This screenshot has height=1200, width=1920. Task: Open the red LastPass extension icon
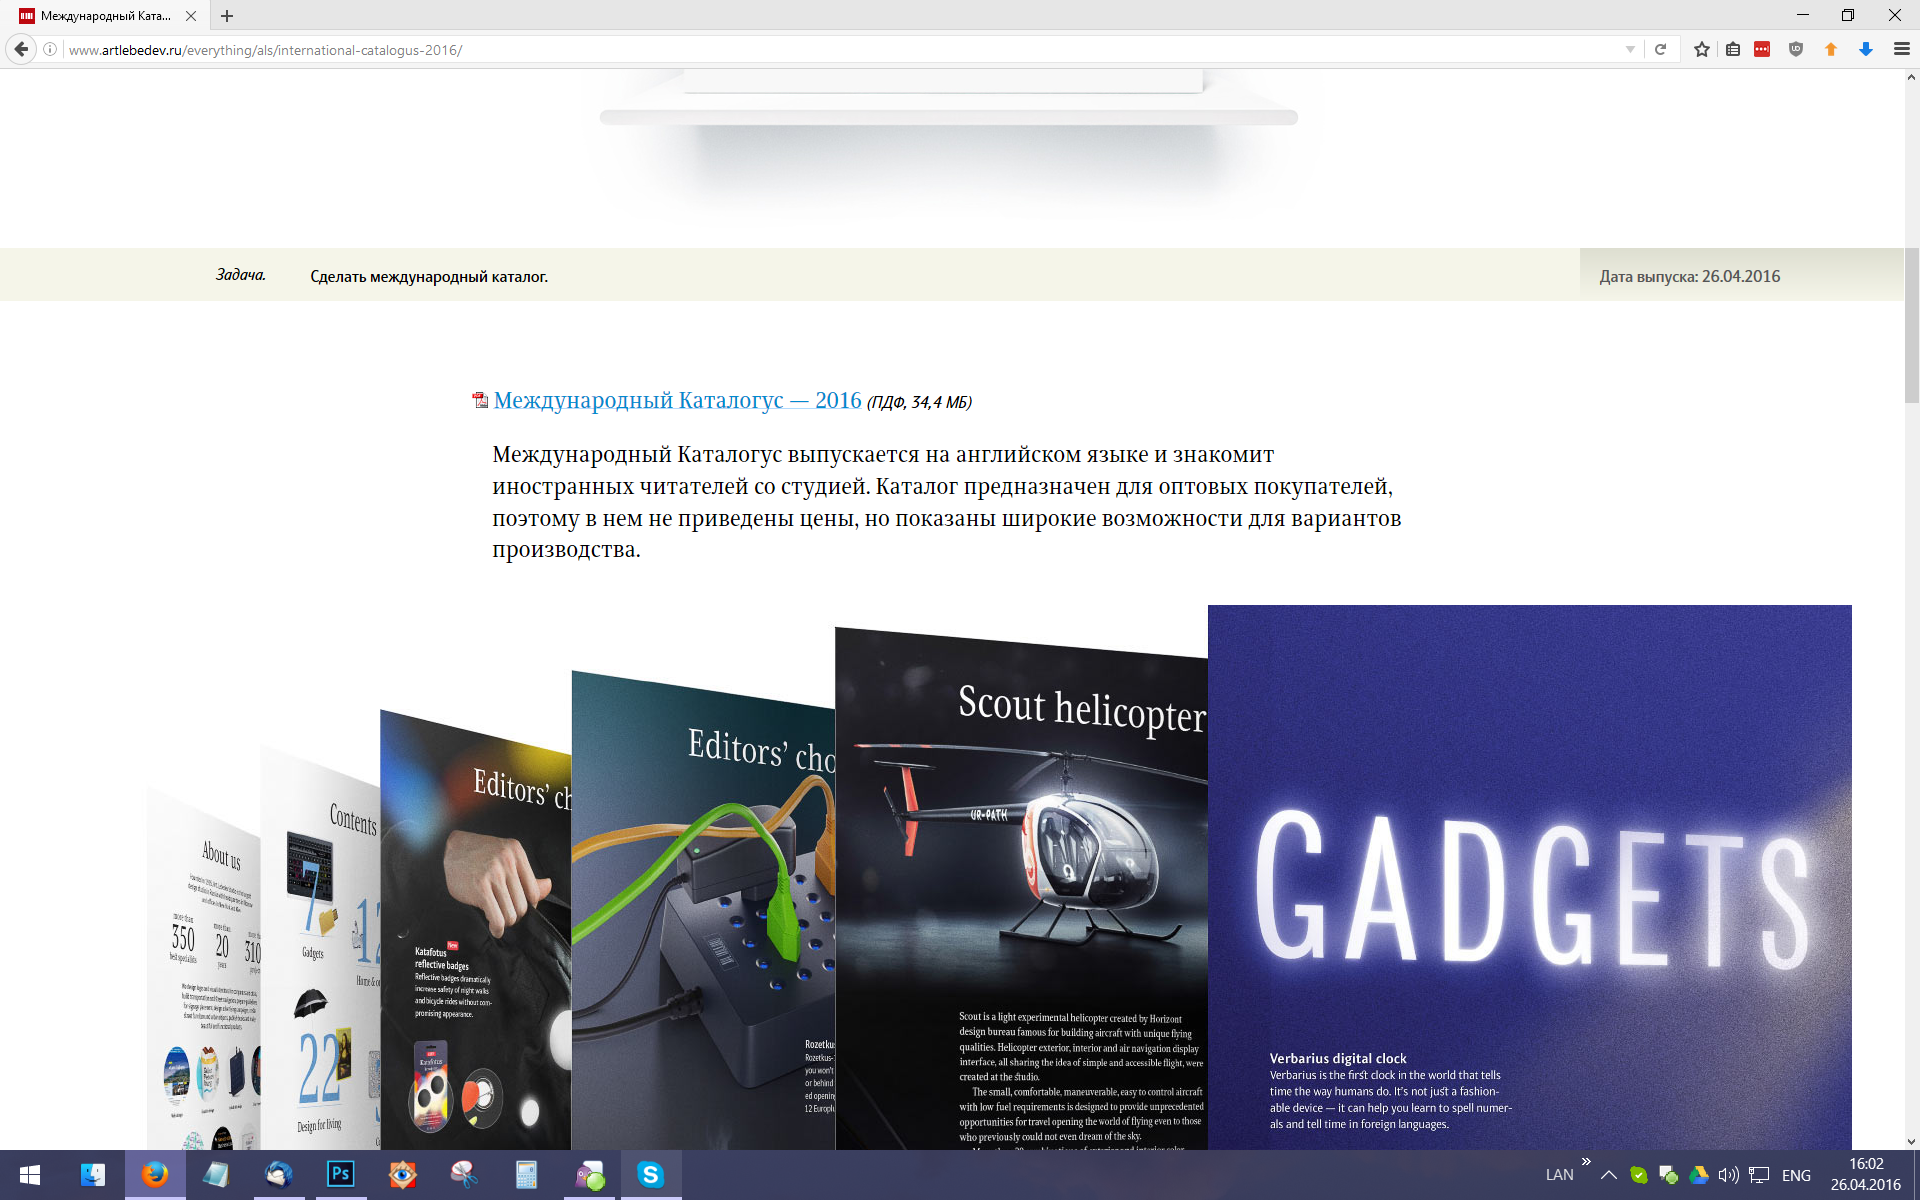[1762, 49]
